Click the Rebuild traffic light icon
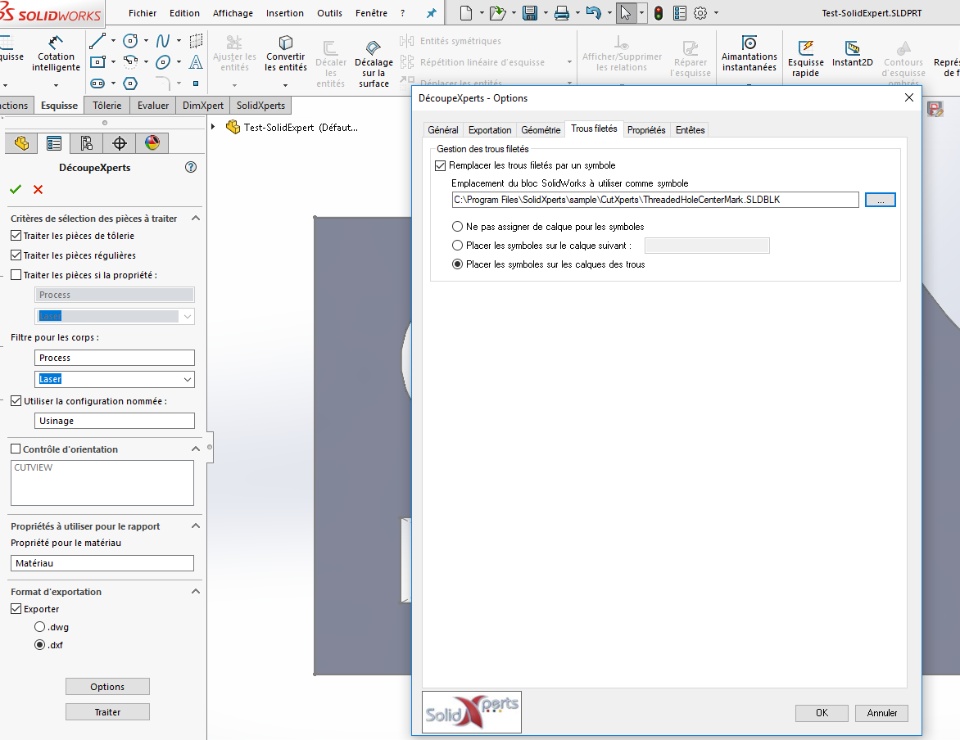The height and width of the screenshot is (740, 960). 658,13
